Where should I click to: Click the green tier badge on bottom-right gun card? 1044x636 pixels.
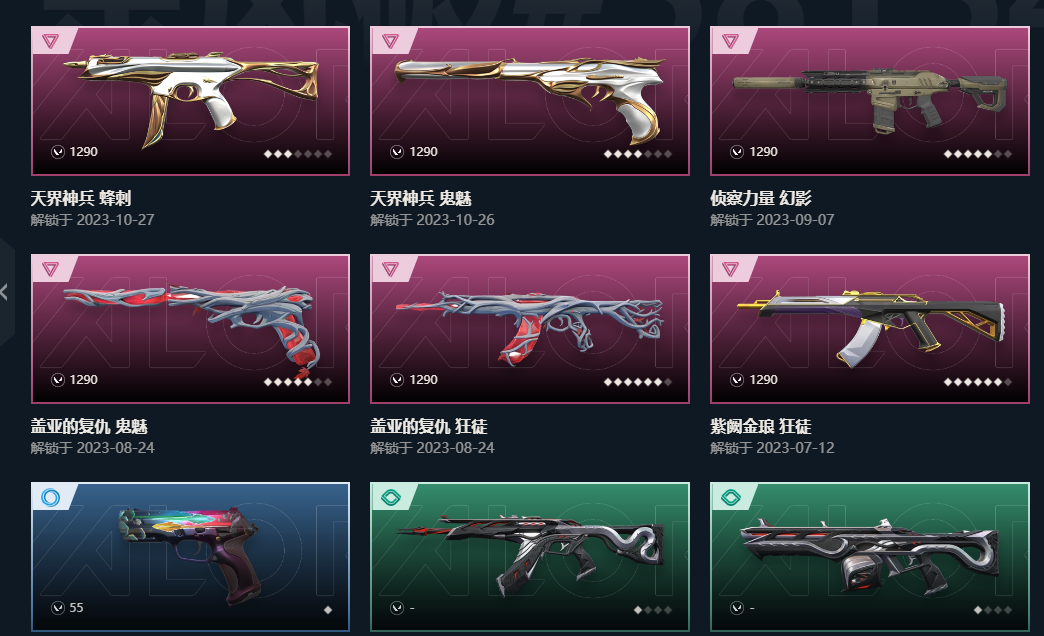[x=730, y=497]
